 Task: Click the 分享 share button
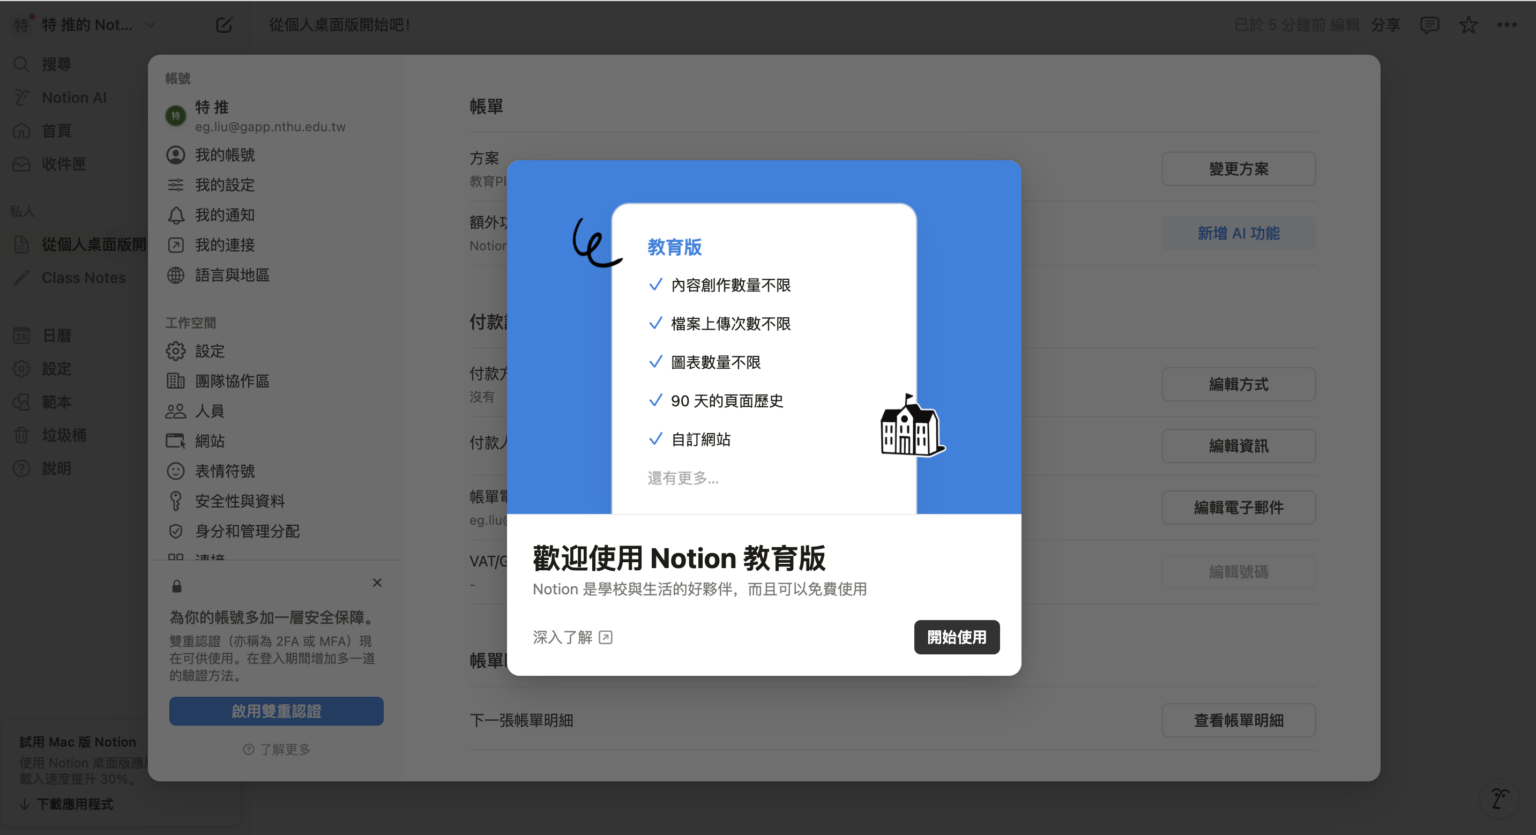(x=1385, y=25)
